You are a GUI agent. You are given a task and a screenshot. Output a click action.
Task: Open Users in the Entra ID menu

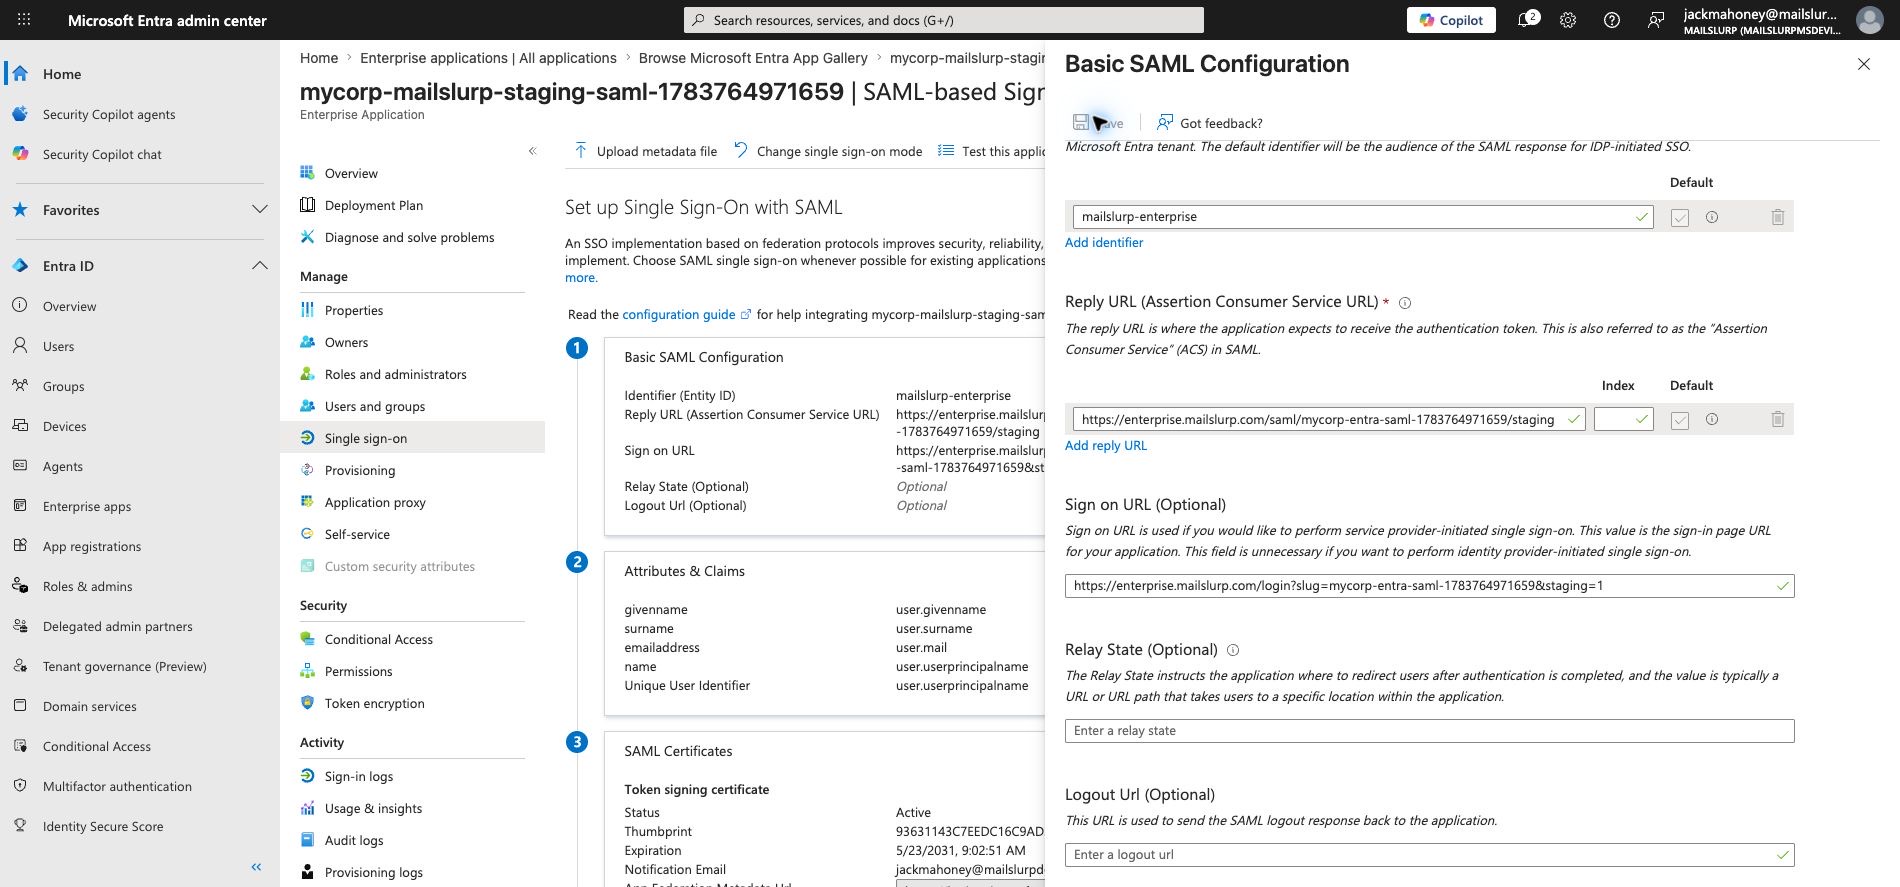pyautogui.click(x=58, y=346)
